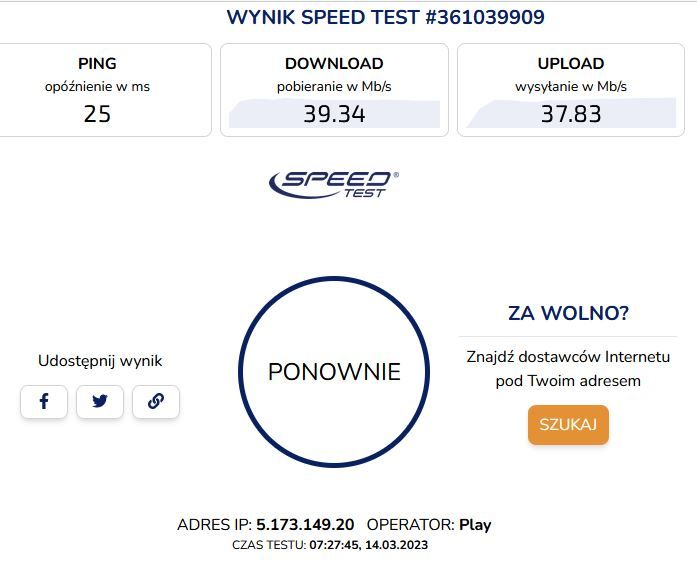Click the SpeedTest logo
Image resolution: width=697 pixels, height=588 pixels.
coord(334,184)
